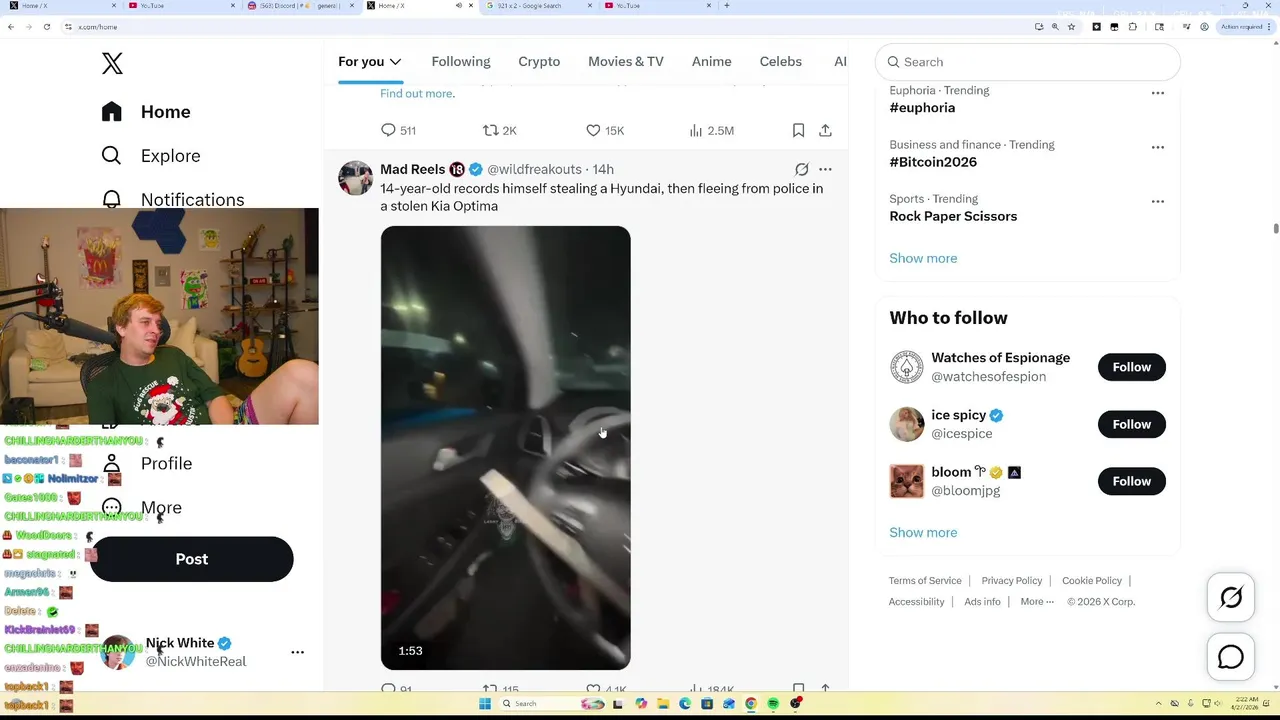Show more Who to follow suggestions
This screenshot has height=720, width=1280.
pos(923,532)
